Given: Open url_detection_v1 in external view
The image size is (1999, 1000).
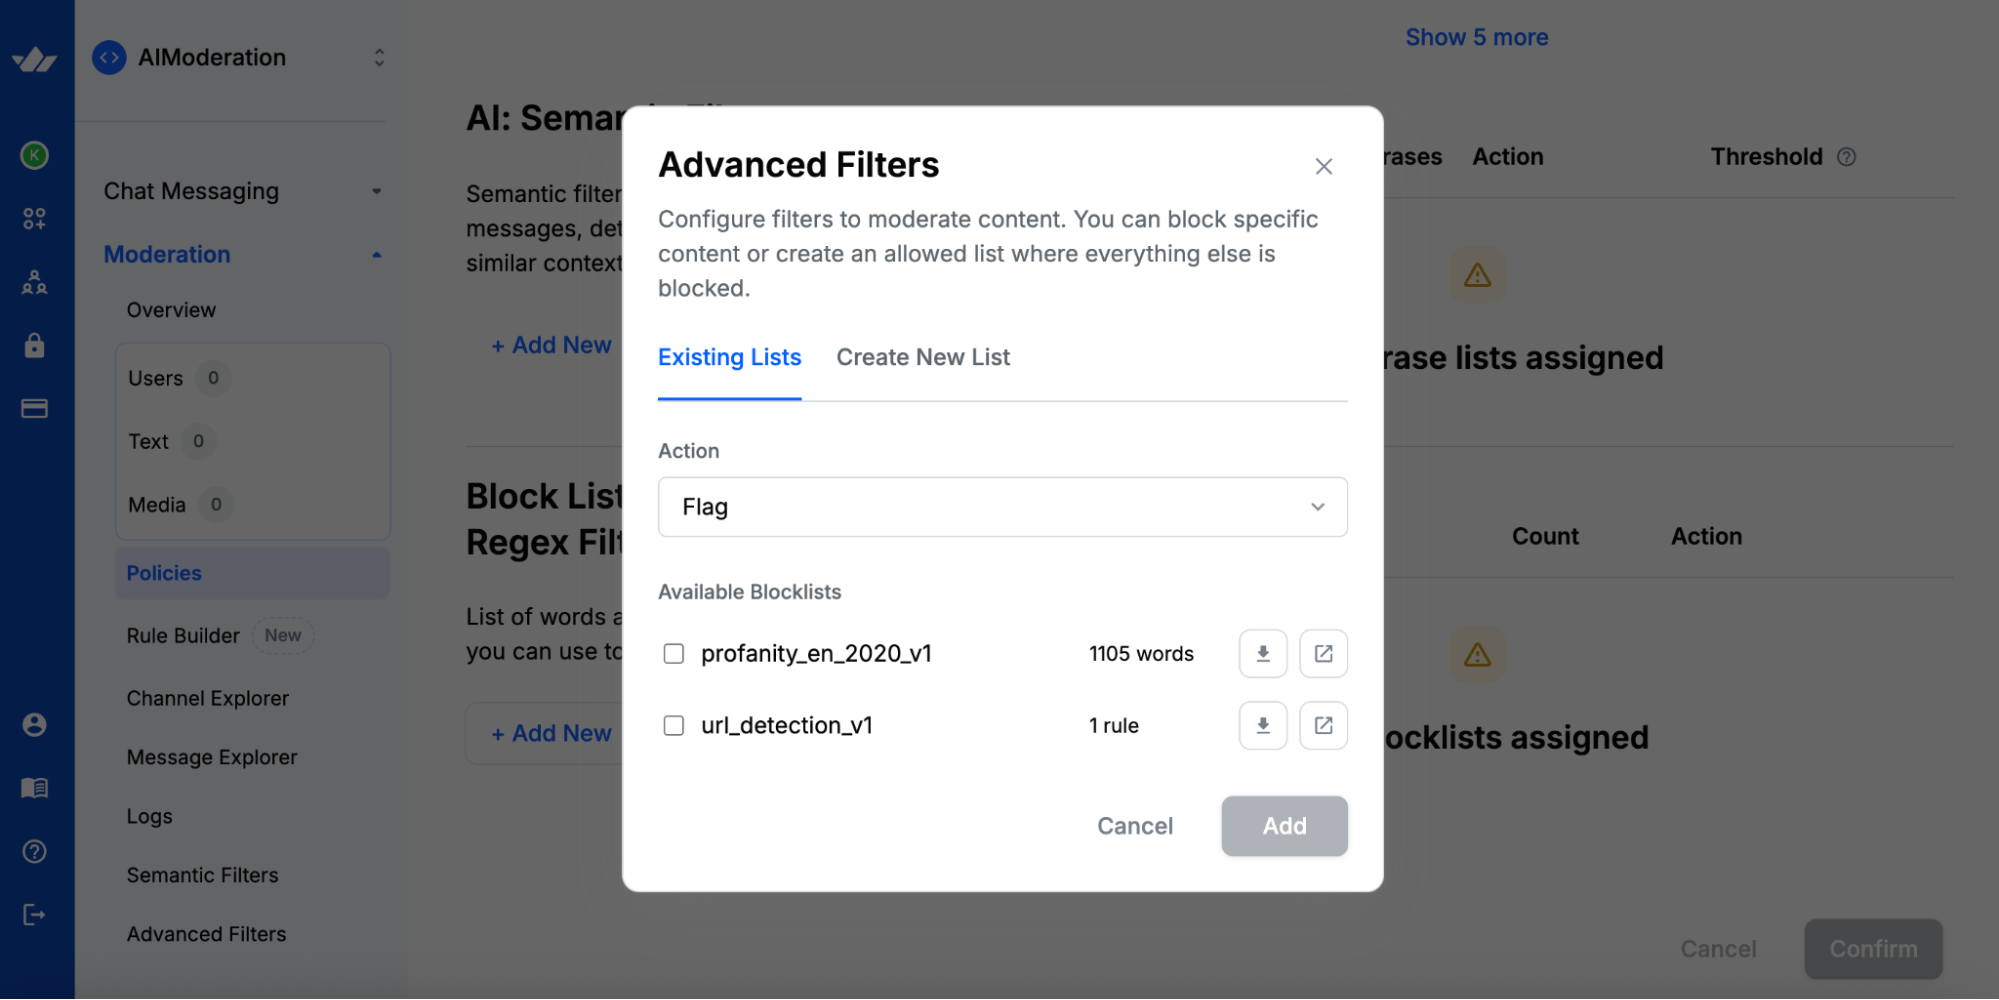Looking at the screenshot, I should [x=1323, y=725].
